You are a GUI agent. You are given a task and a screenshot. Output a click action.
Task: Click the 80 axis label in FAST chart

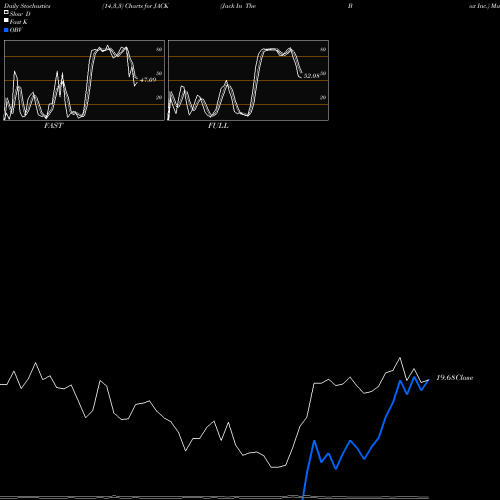159,49
